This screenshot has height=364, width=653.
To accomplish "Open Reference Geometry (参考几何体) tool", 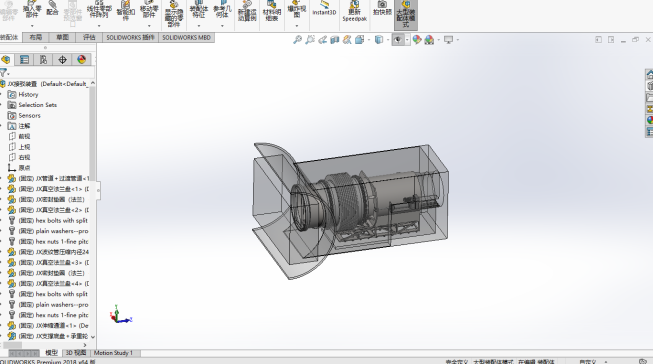I will click(222, 10).
